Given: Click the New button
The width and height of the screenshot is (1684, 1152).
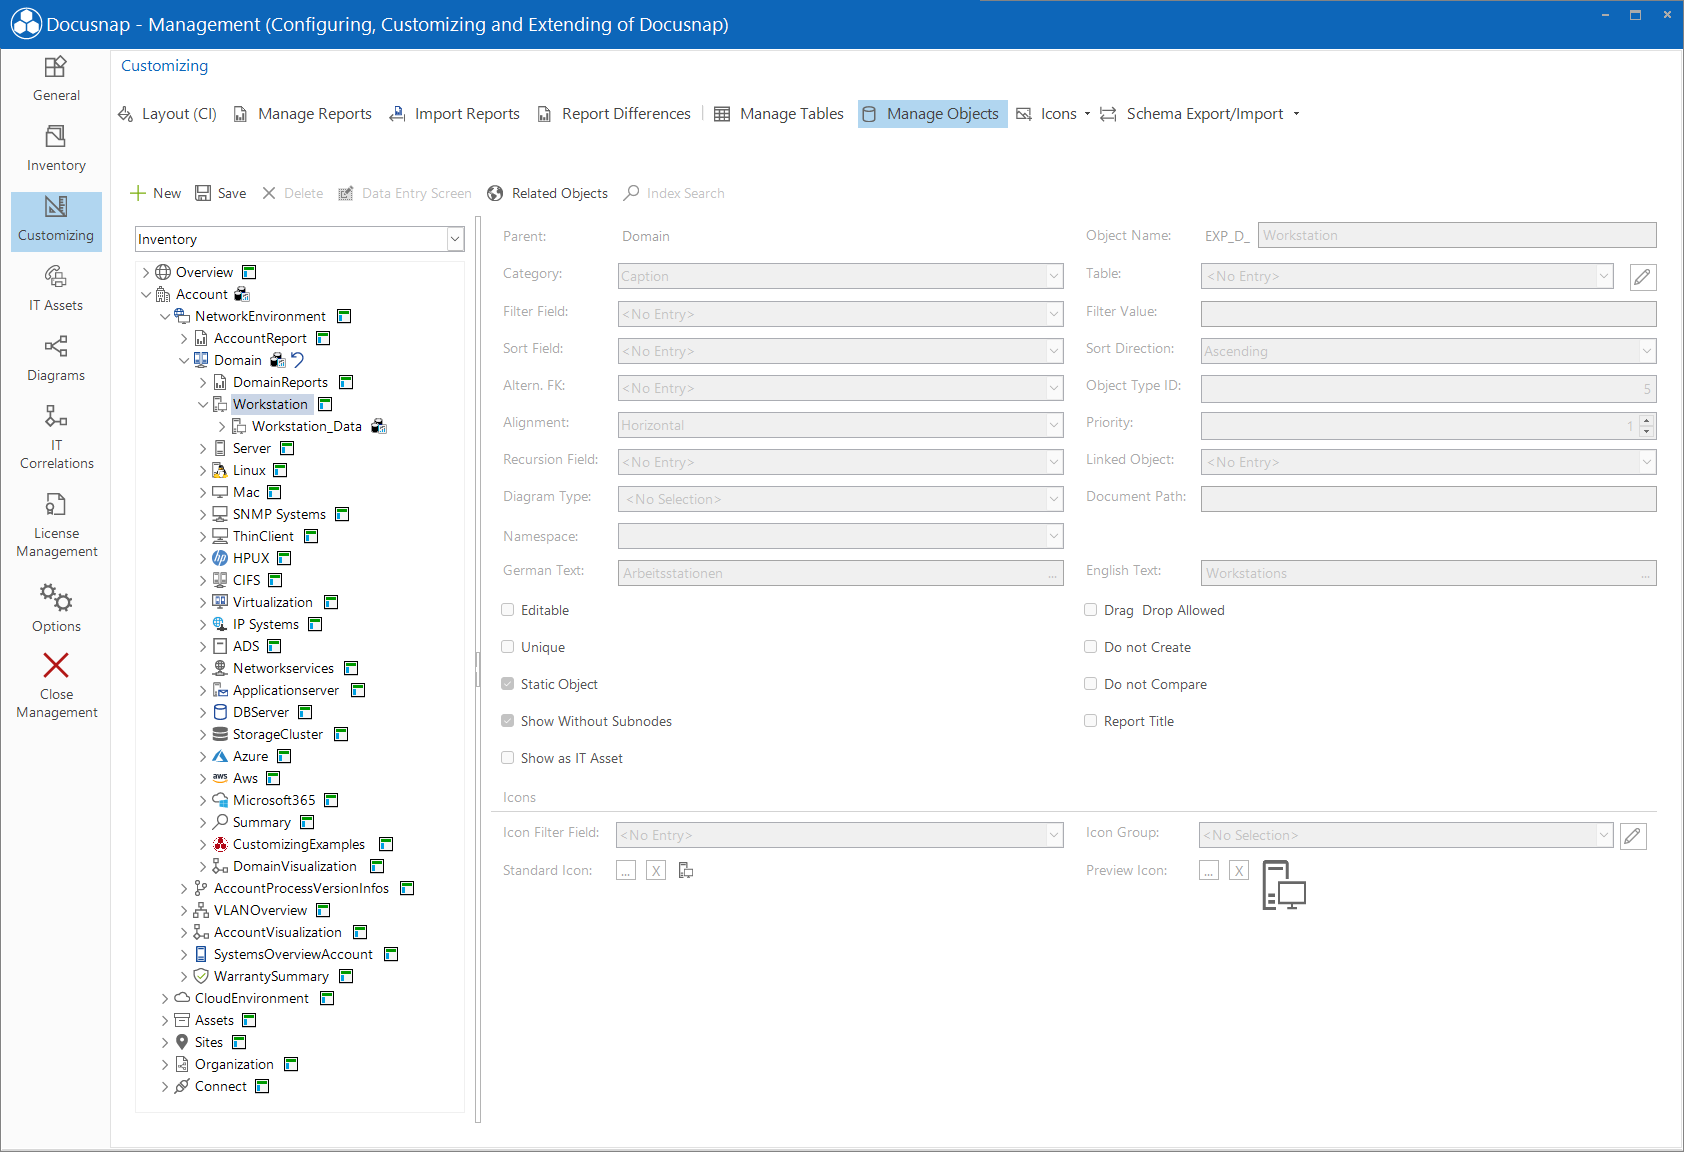Looking at the screenshot, I should click(x=156, y=193).
